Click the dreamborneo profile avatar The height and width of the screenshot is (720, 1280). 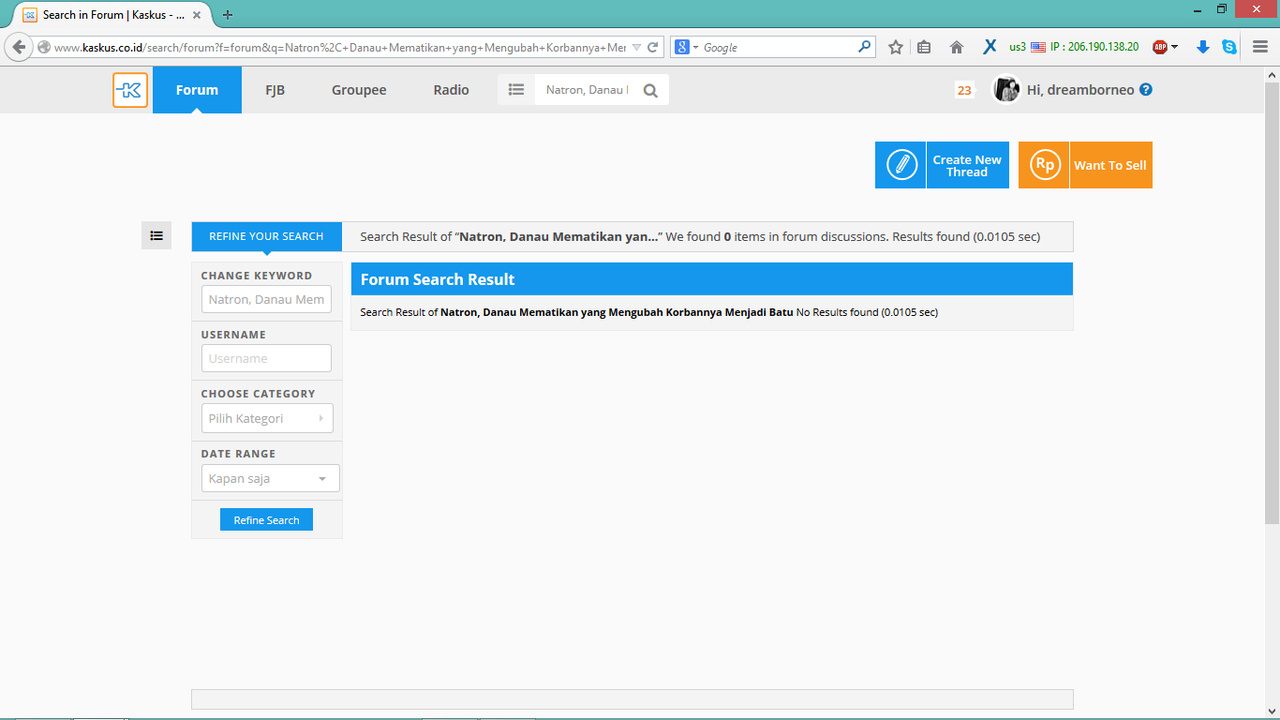coord(1005,90)
